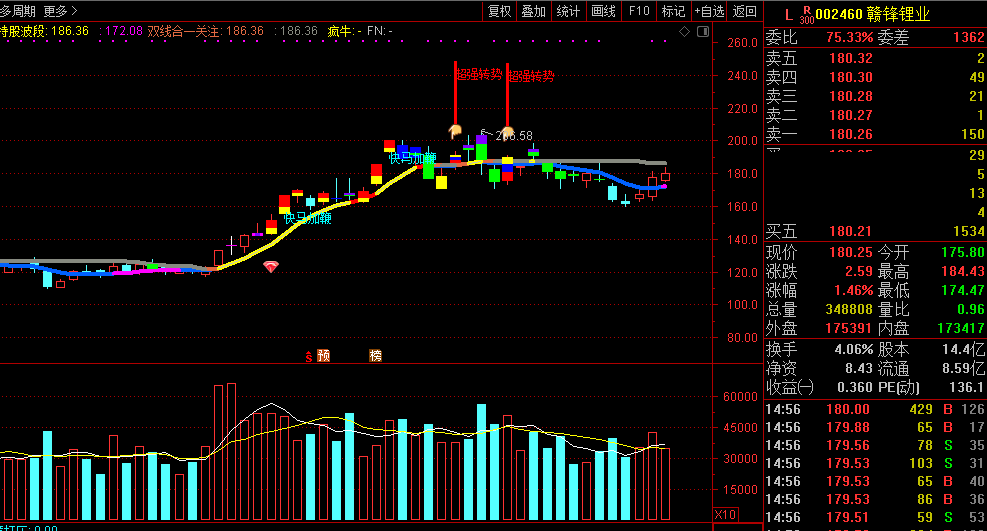
Task: Click the upper 快马加鞭 chart label
Action: [412, 158]
